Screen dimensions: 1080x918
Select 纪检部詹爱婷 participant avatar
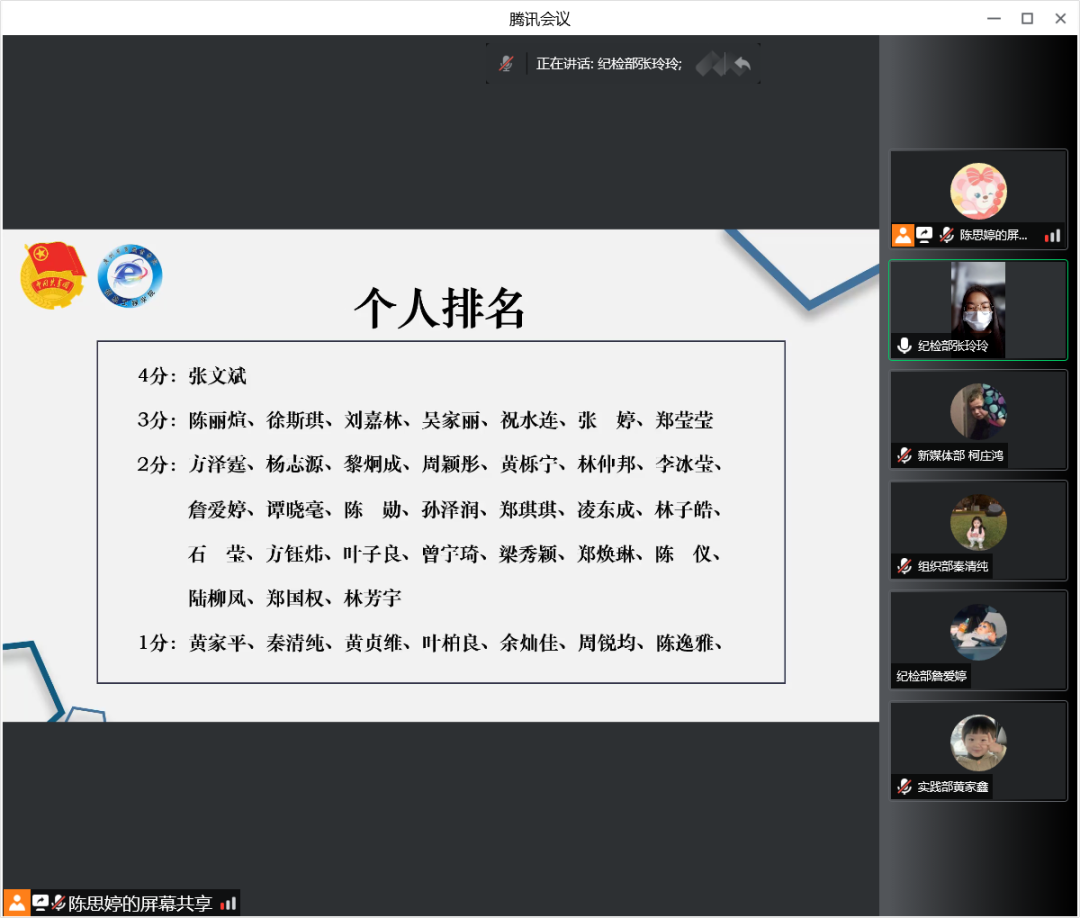coord(978,632)
